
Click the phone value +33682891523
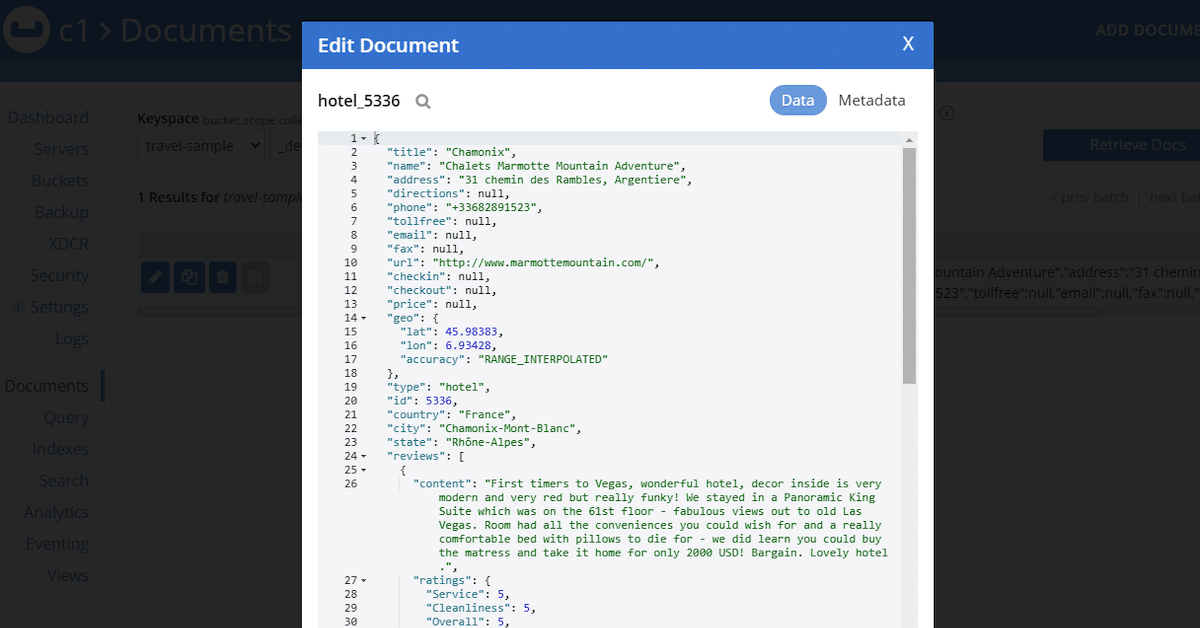tap(489, 207)
